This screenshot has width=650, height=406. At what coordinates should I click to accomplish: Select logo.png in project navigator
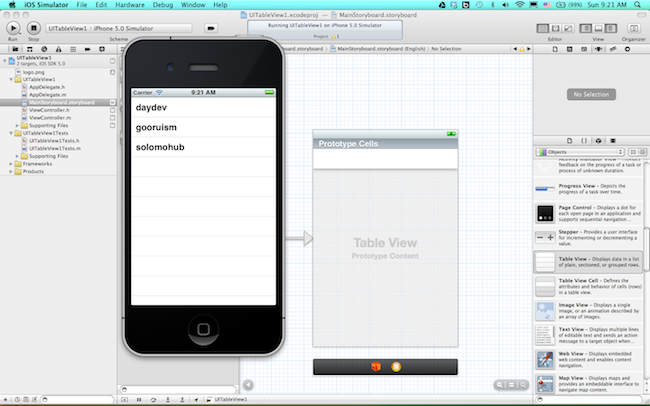(x=34, y=72)
